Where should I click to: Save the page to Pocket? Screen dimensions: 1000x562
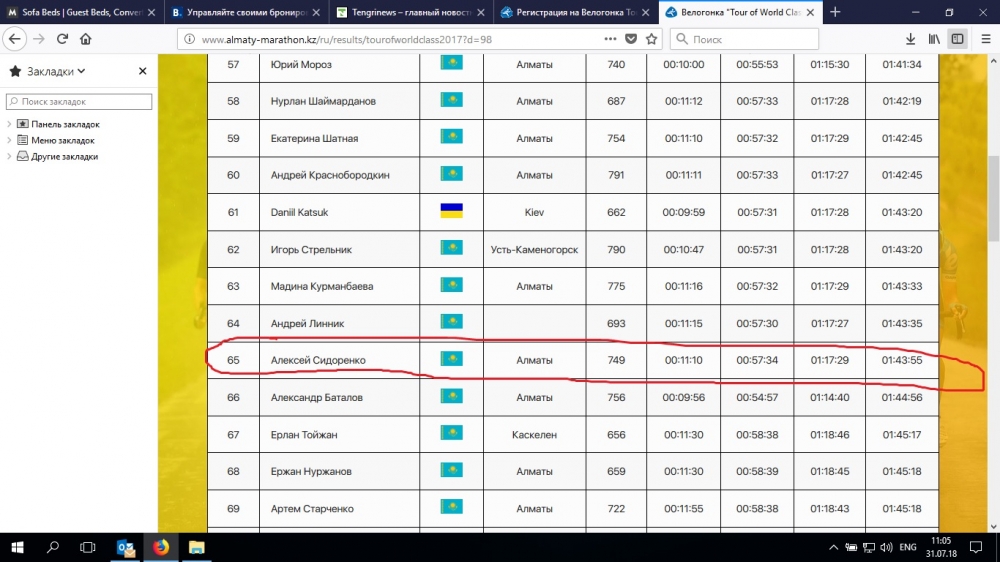[631, 39]
